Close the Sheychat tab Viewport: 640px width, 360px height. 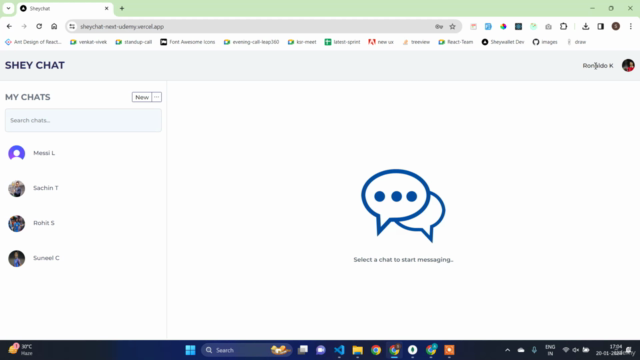(107, 8)
